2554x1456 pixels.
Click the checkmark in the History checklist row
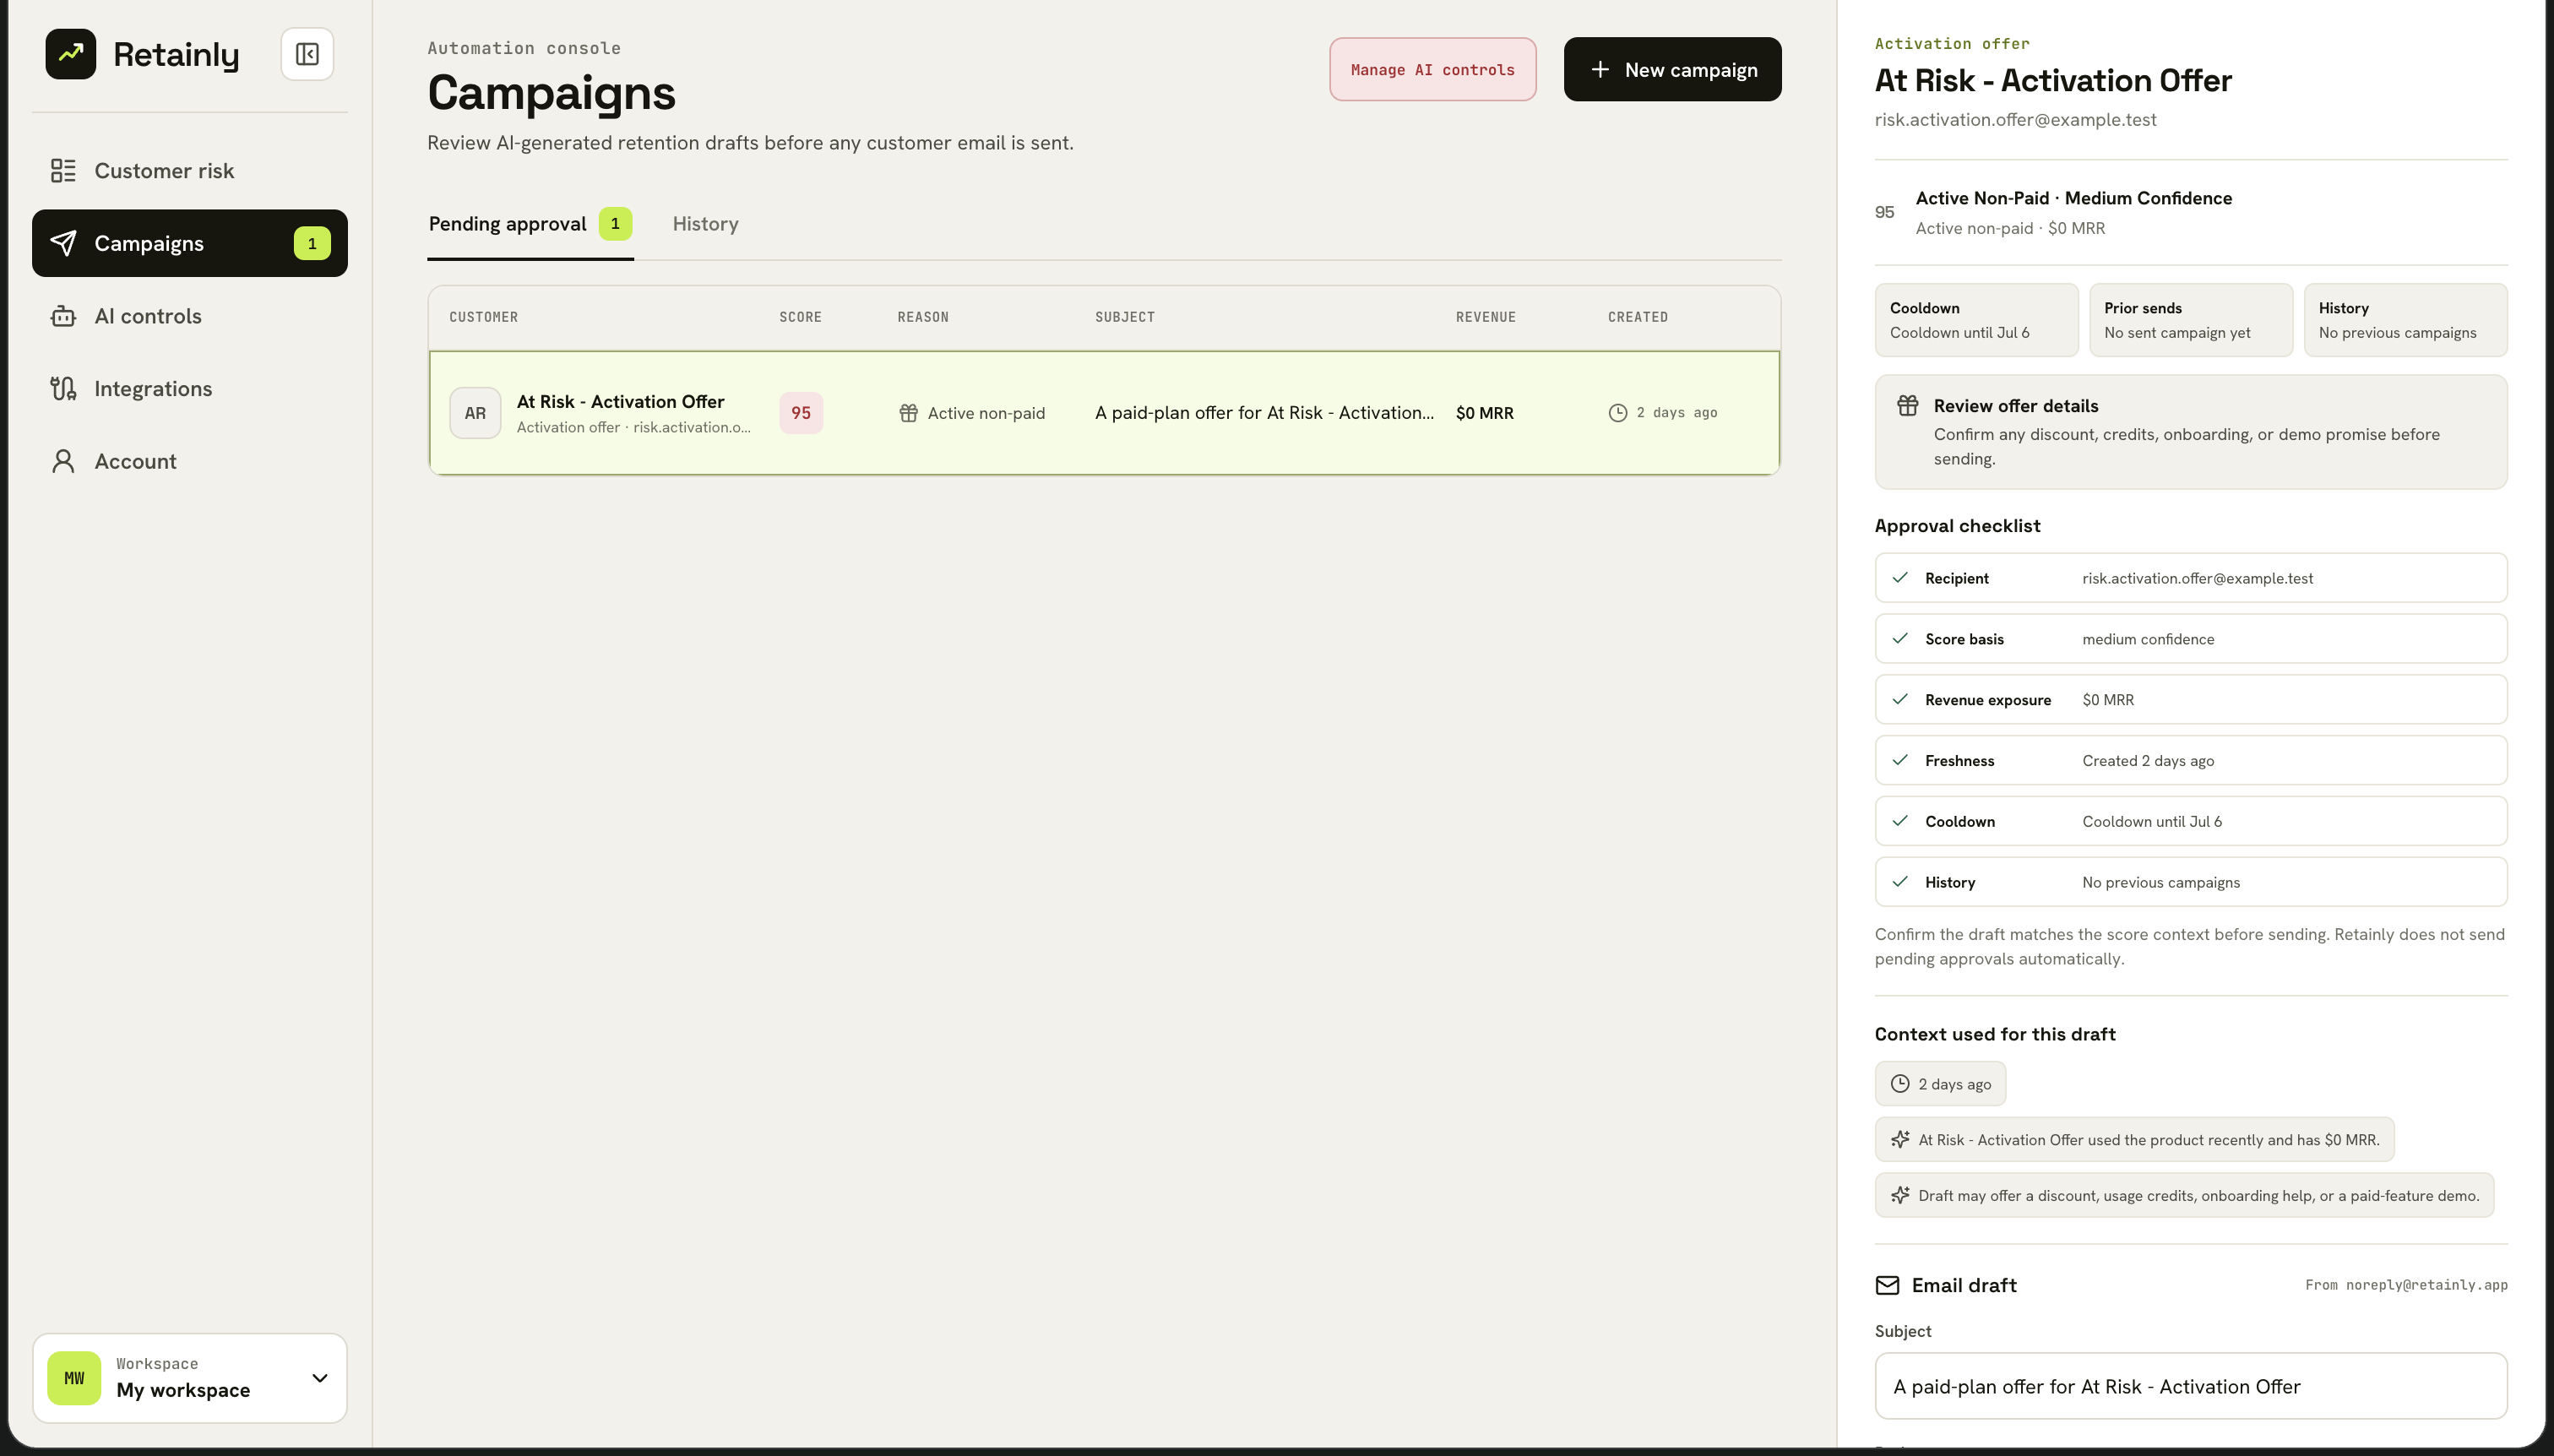[x=1900, y=882]
